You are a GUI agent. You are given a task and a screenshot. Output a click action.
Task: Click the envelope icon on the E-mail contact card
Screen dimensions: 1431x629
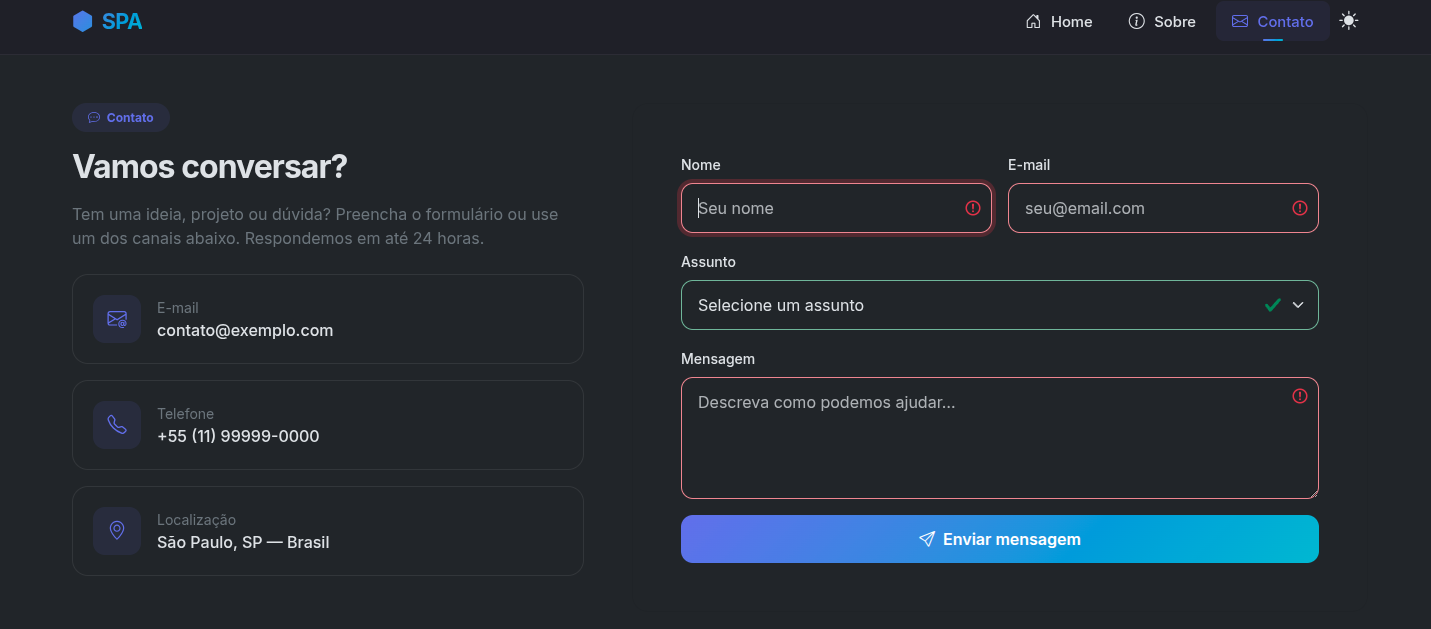tap(117, 319)
